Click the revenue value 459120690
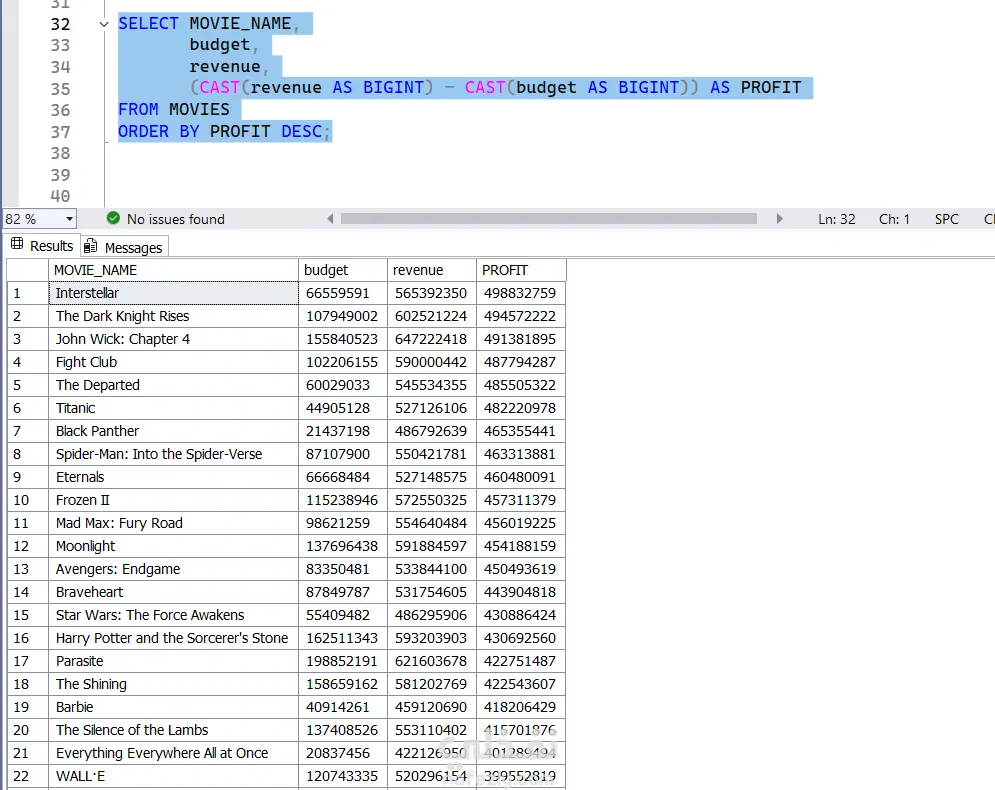This screenshot has width=995, height=790. coord(432,707)
